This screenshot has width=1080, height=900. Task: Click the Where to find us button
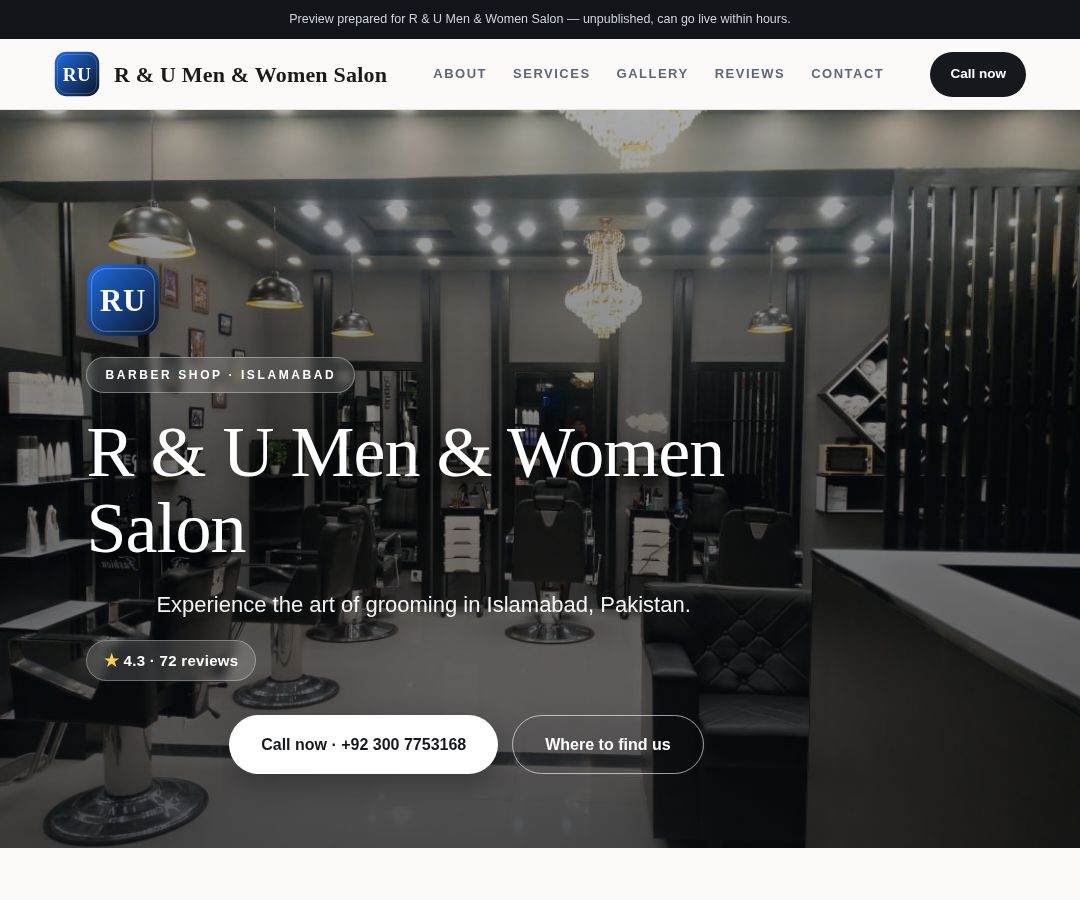coord(608,744)
